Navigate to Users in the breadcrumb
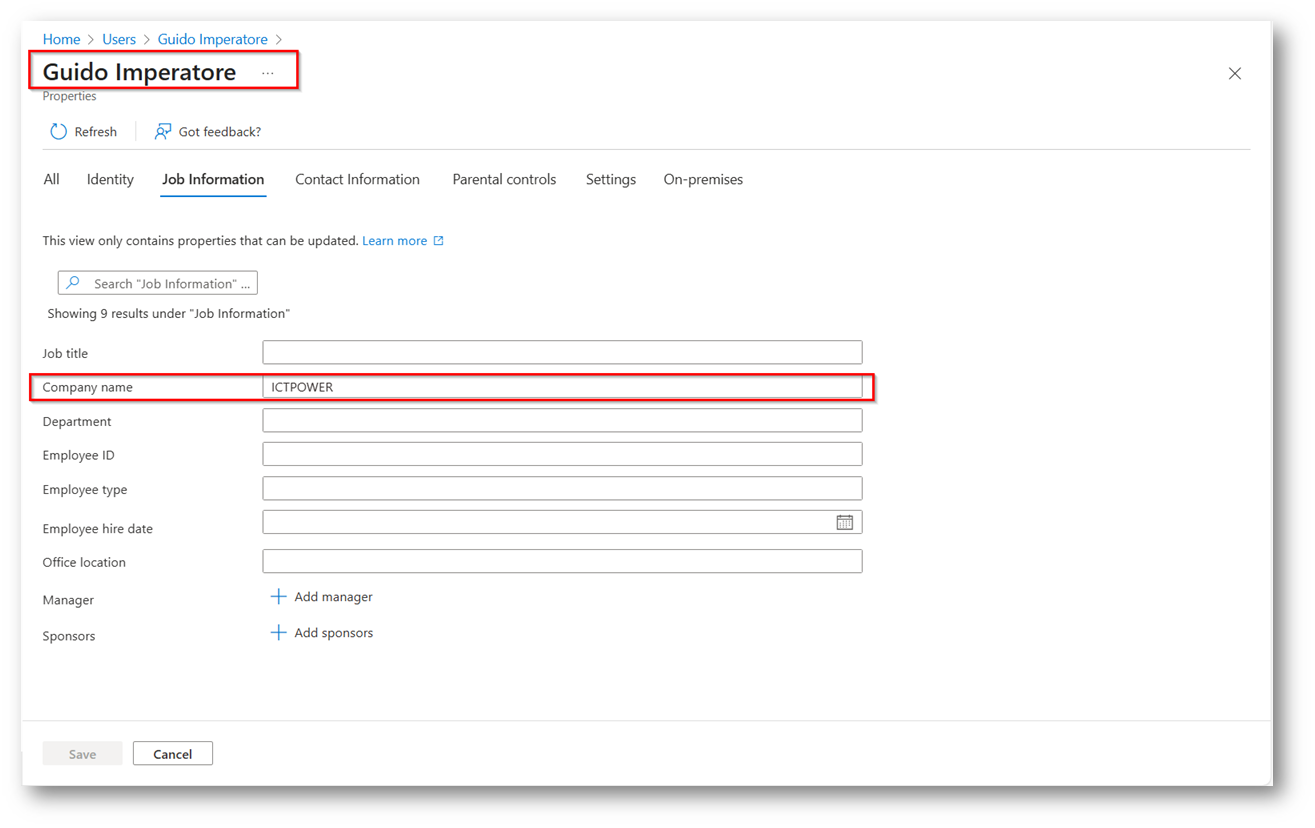This screenshot has width=1315, height=828. (x=119, y=39)
